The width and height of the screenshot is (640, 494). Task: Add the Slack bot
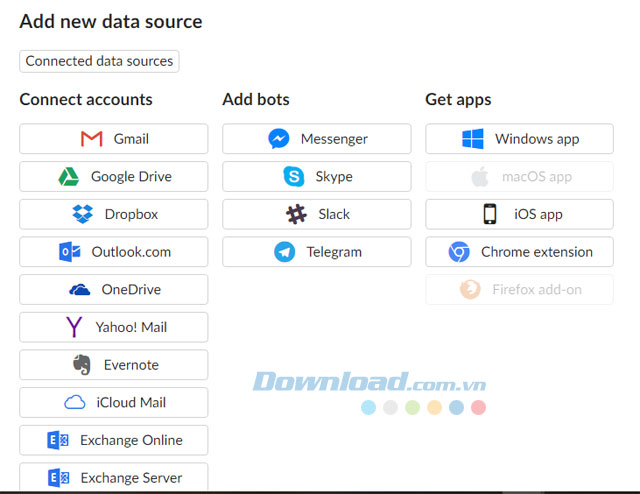point(317,214)
